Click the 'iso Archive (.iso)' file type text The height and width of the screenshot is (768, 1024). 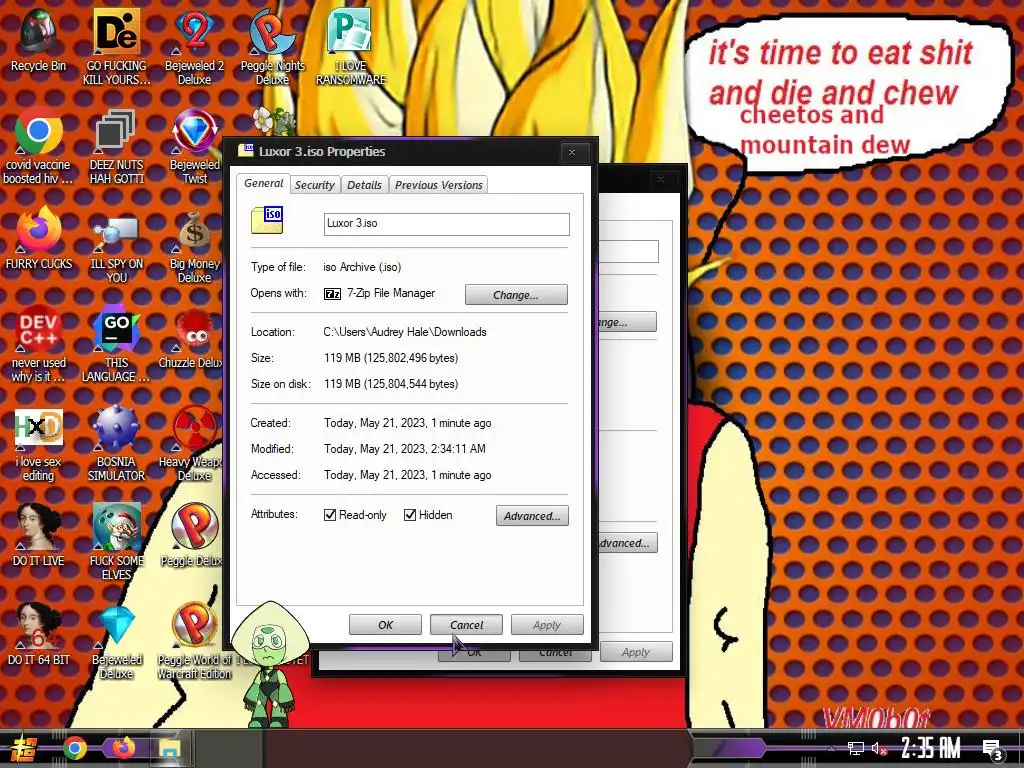(362, 267)
